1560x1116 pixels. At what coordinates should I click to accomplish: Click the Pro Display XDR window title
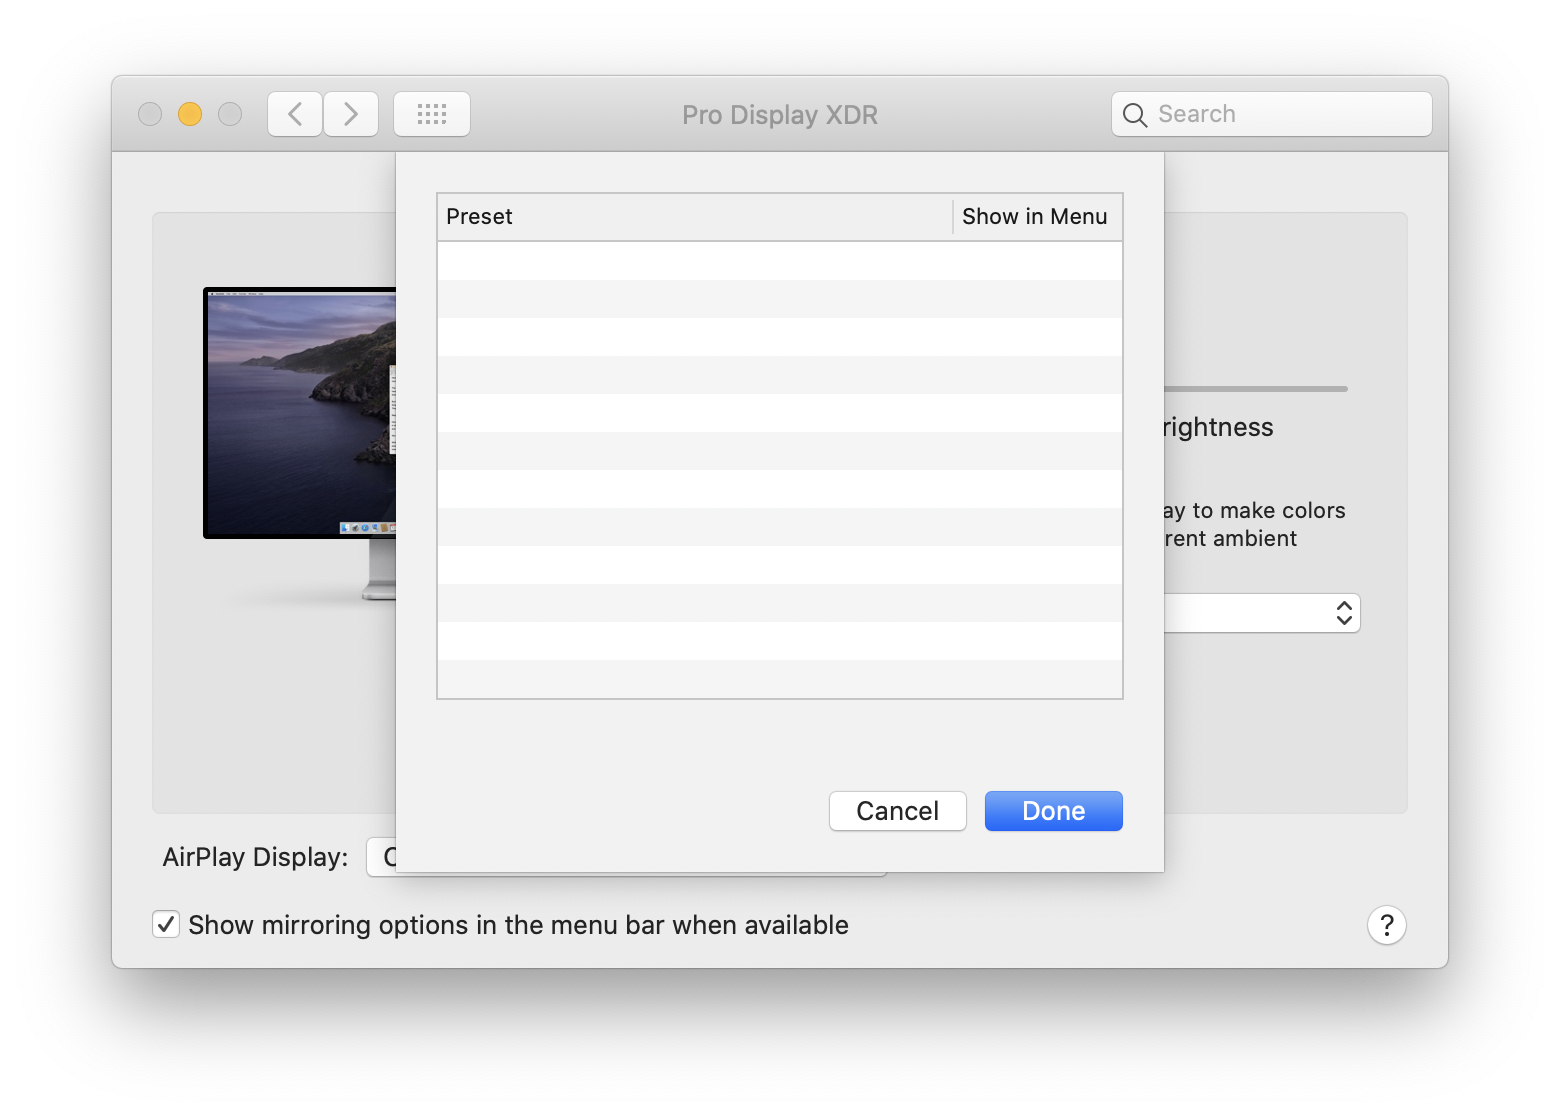point(780,115)
